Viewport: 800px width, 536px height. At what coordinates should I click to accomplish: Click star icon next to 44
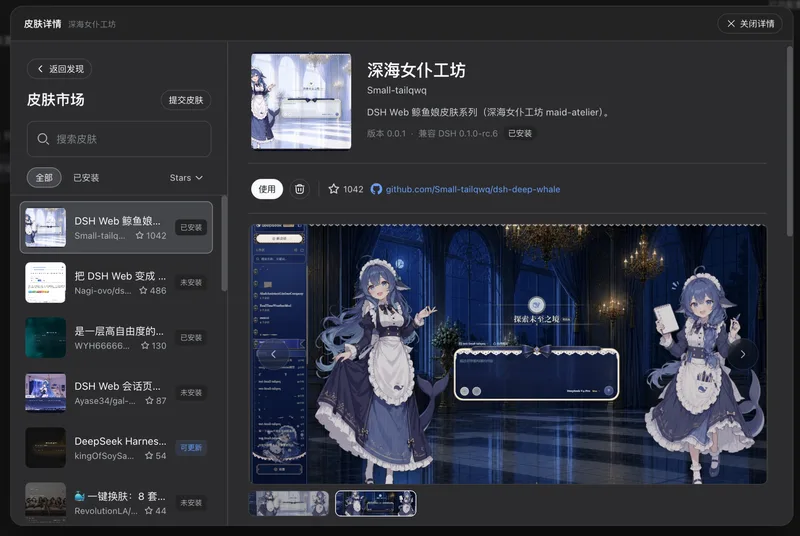[149, 511]
